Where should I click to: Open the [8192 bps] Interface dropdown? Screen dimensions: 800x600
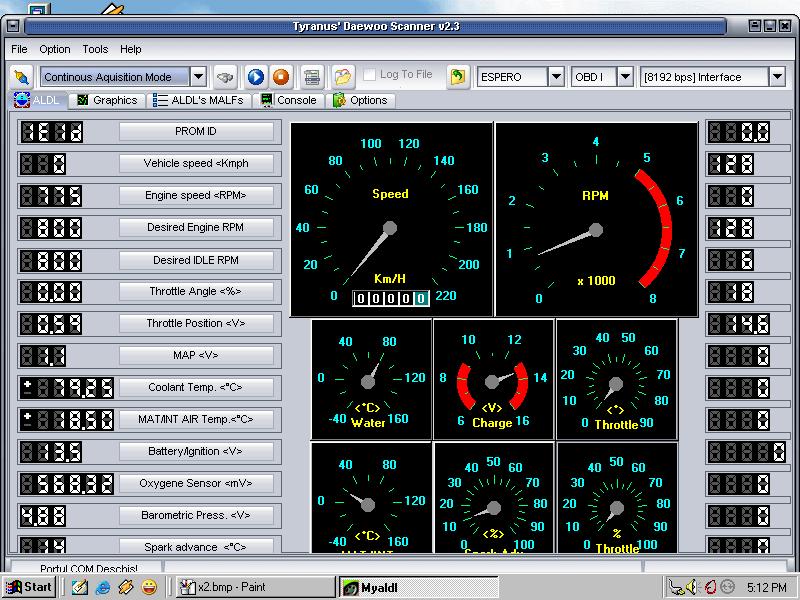tap(777, 76)
